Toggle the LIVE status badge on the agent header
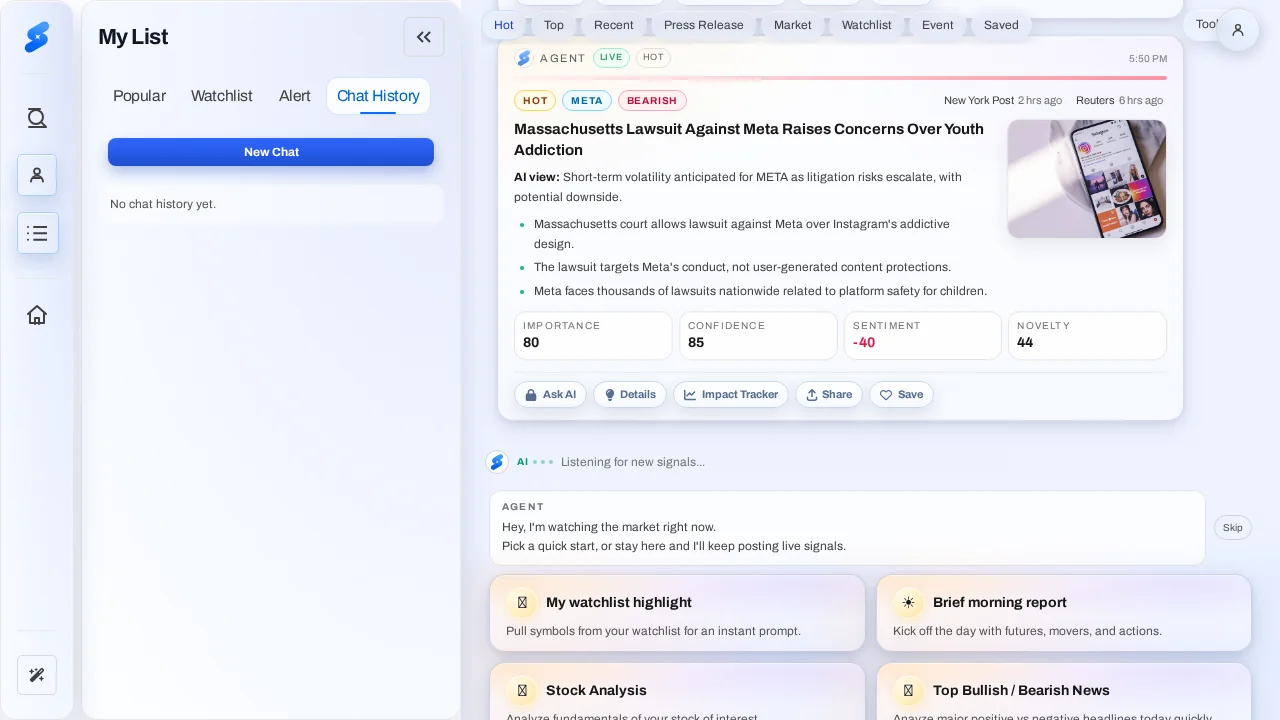The width and height of the screenshot is (1280, 720). click(611, 58)
